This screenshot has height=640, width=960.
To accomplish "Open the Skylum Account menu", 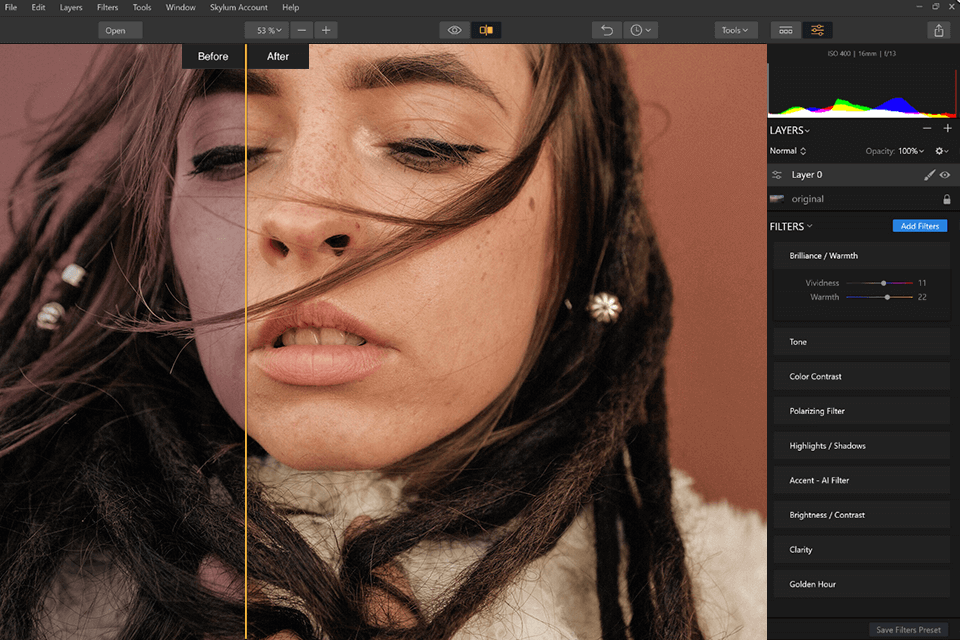I will point(238,7).
